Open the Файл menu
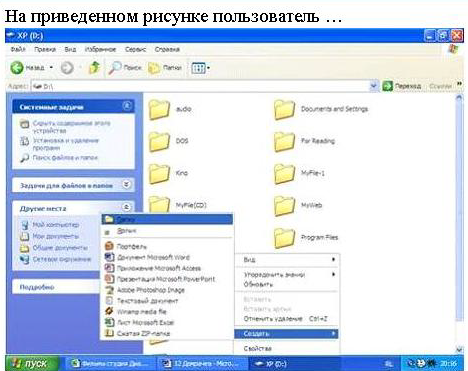This screenshot has width=468, height=371. point(18,49)
